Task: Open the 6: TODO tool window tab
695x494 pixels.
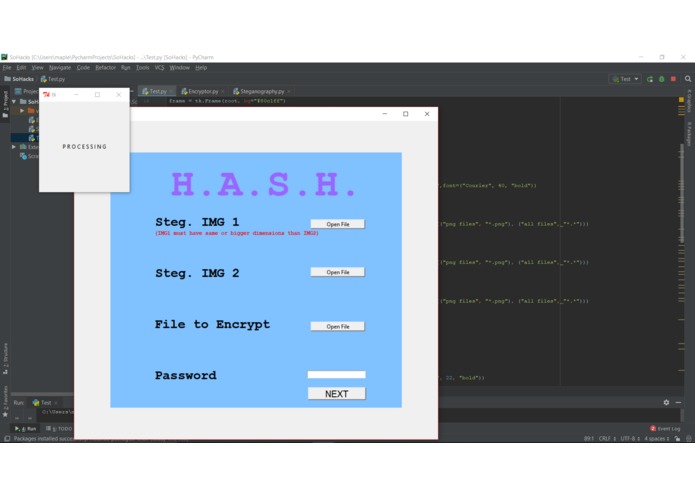Action: (59, 428)
